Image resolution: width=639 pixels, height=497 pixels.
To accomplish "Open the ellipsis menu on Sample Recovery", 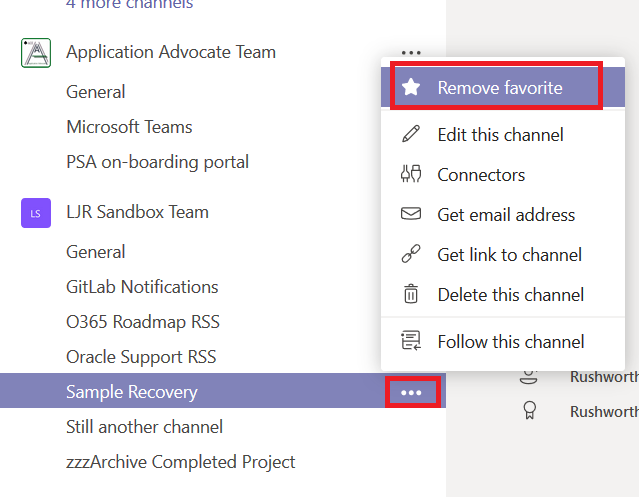I will pyautogui.click(x=411, y=393).
